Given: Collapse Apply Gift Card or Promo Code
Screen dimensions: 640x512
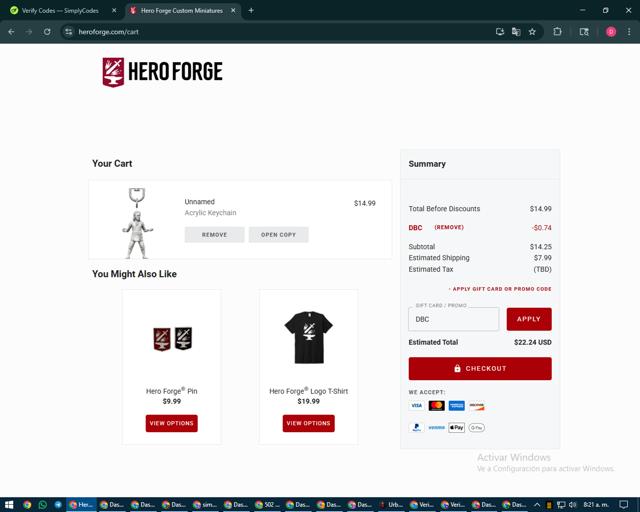Looking at the screenshot, I should (x=500, y=289).
